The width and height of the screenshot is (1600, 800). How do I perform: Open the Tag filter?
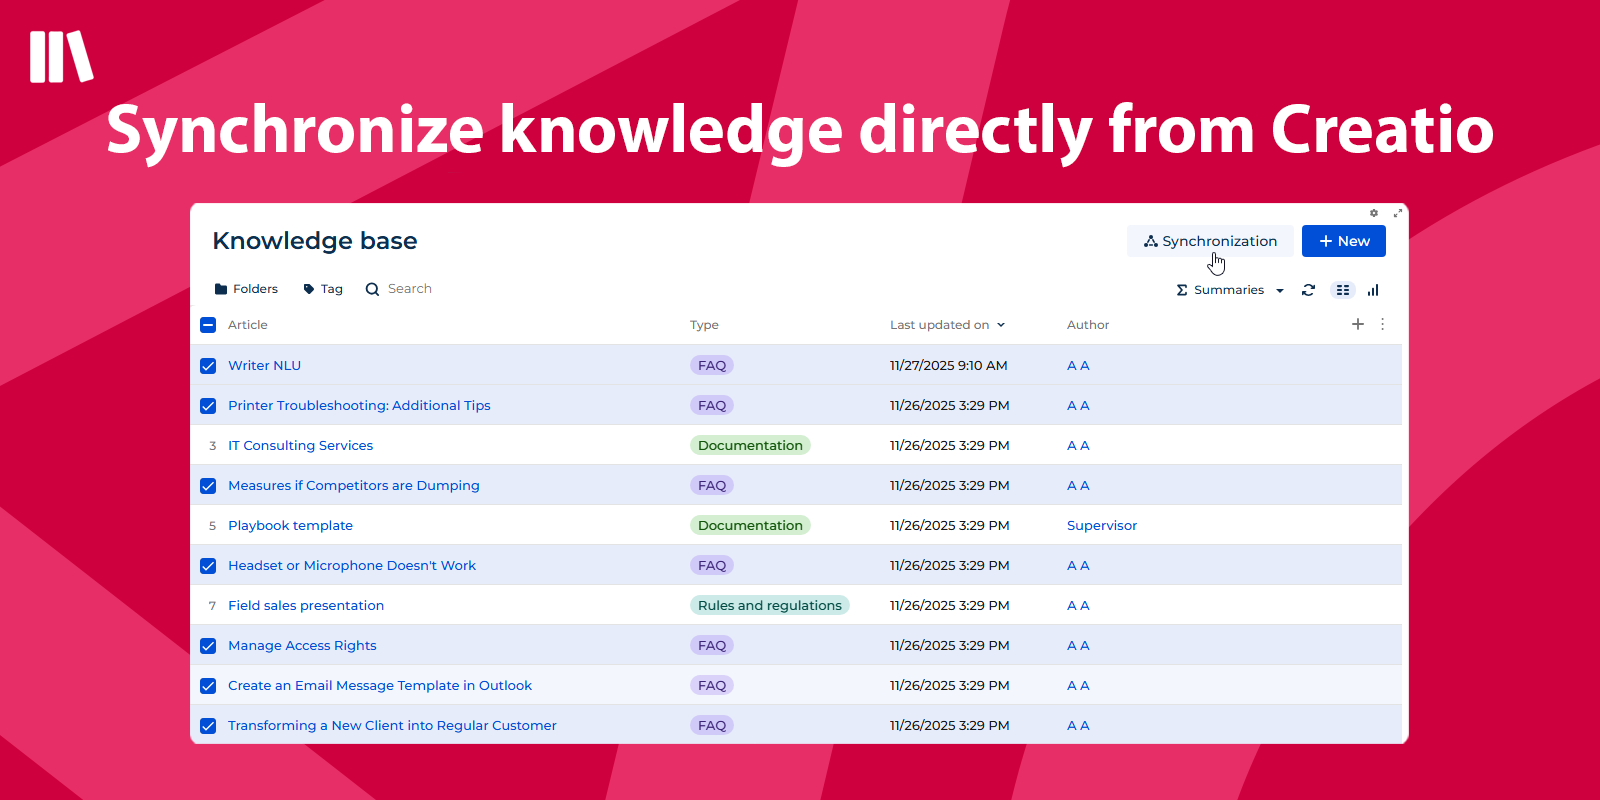pyautogui.click(x=323, y=289)
